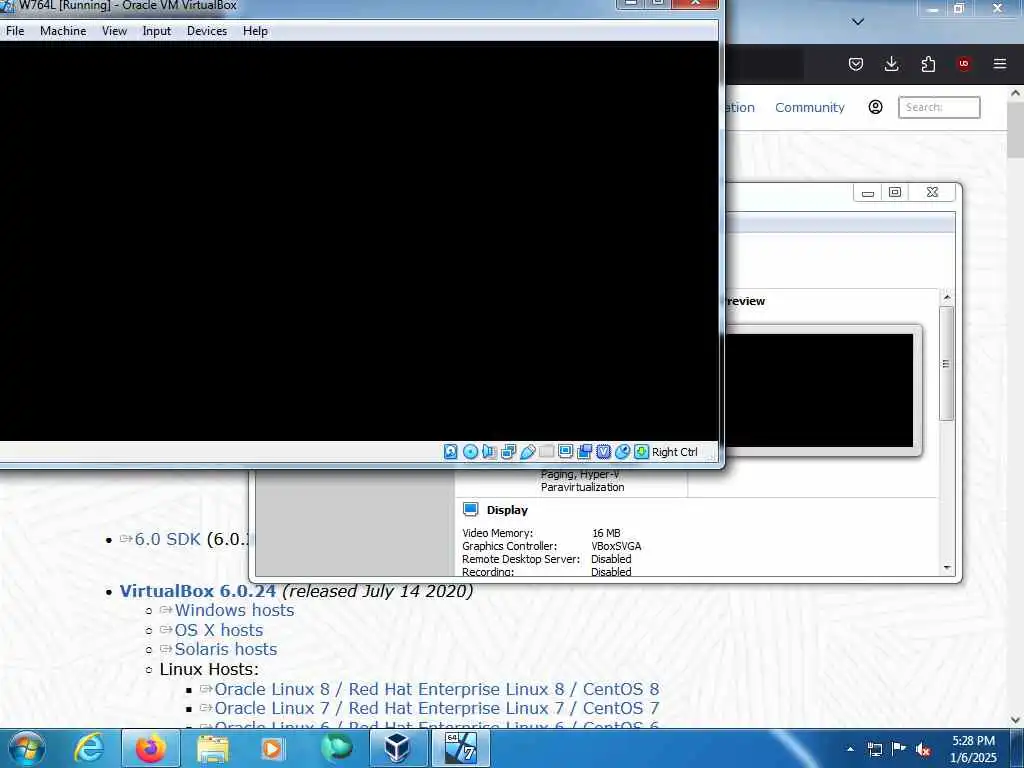Open the 6.0 SDK download link

(x=167, y=539)
